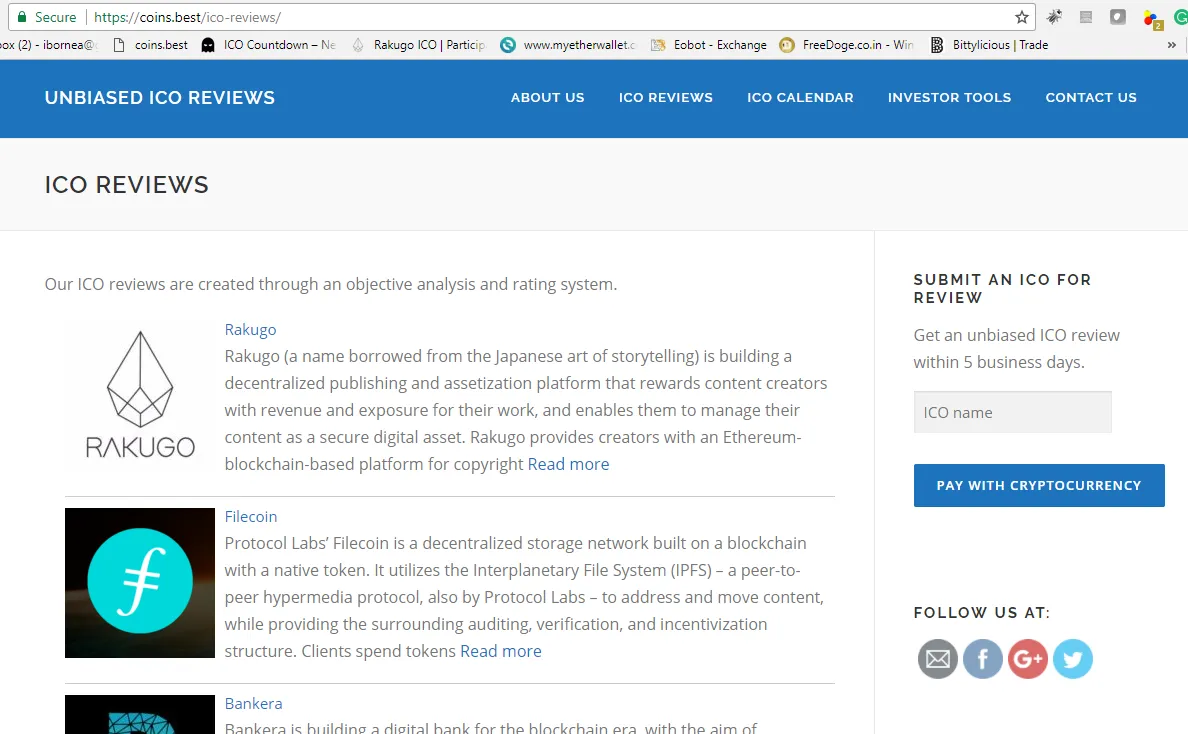The height and width of the screenshot is (734, 1188).
Task: Open the www.myetherwallet bookmark
Action: click(x=568, y=45)
